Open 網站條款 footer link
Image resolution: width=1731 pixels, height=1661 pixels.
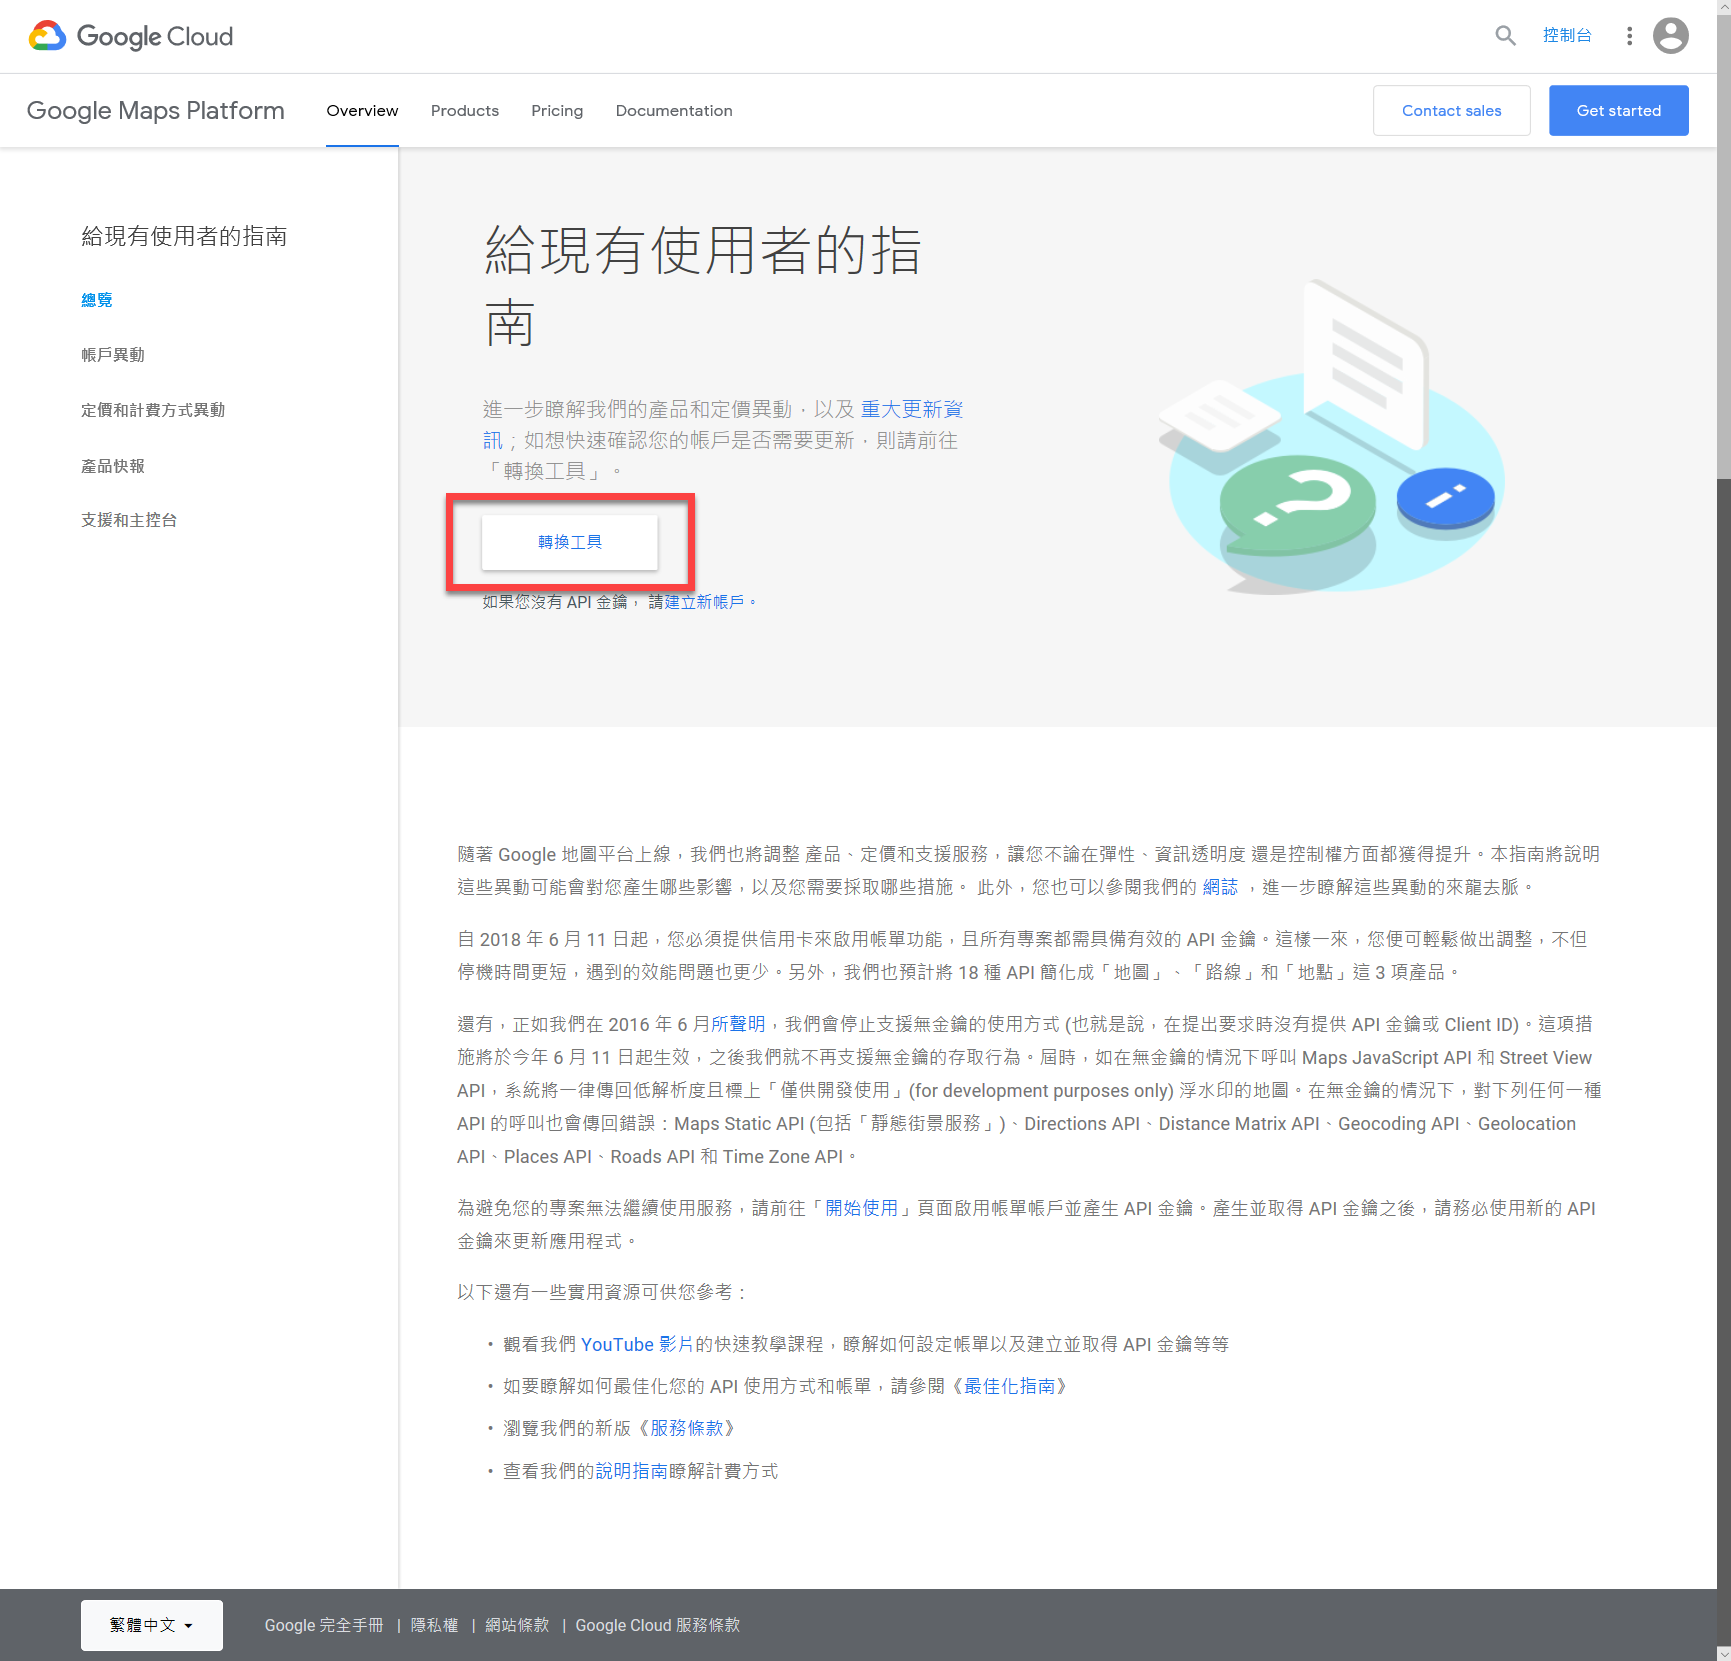[517, 1625]
